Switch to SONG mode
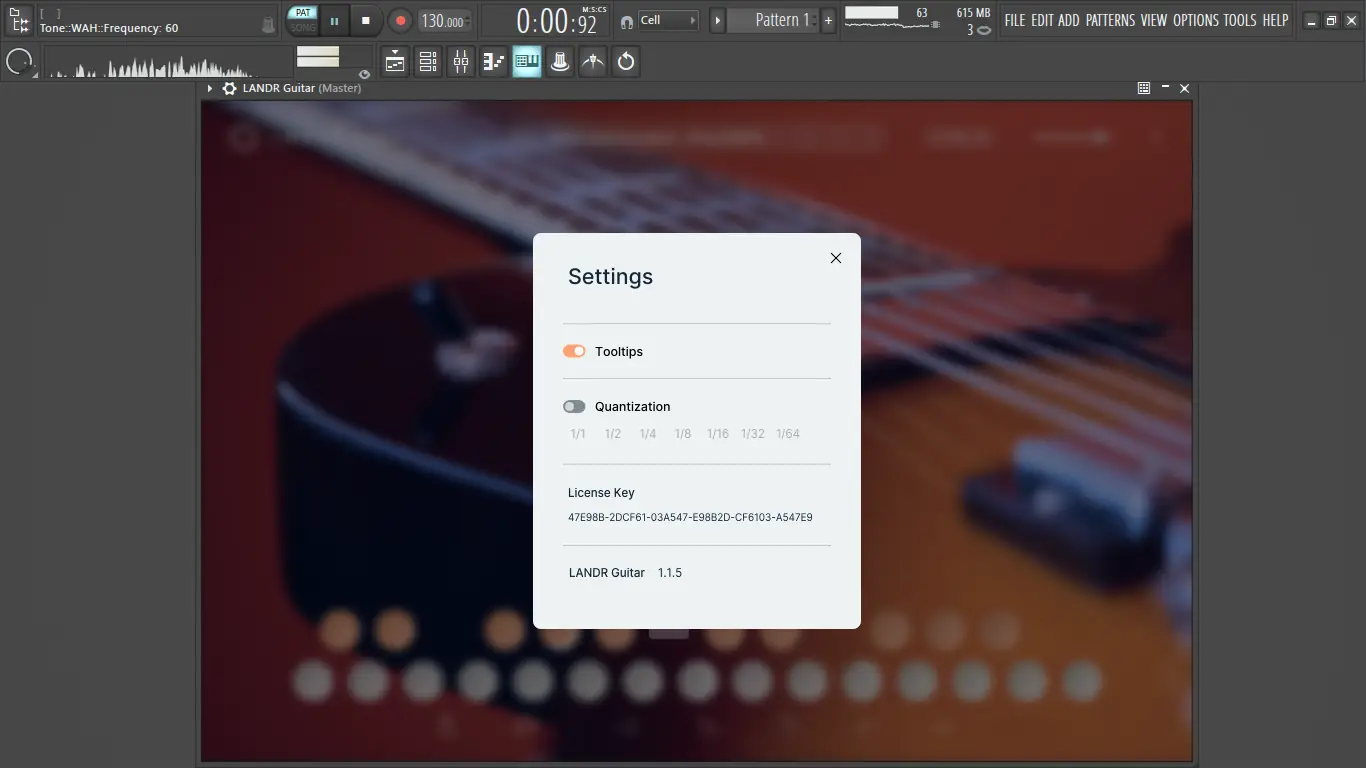Viewport: 1366px width, 768px height. tap(303, 28)
